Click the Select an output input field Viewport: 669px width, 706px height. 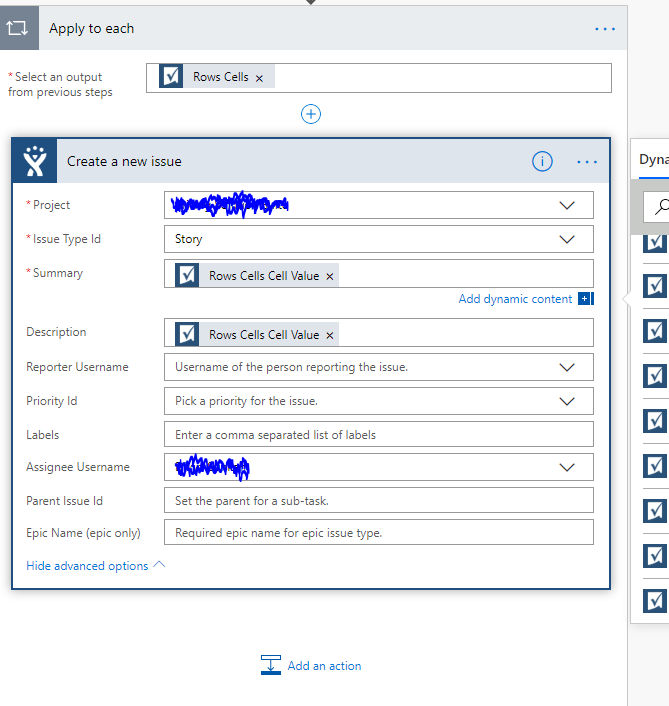click(x=379, y=78)
